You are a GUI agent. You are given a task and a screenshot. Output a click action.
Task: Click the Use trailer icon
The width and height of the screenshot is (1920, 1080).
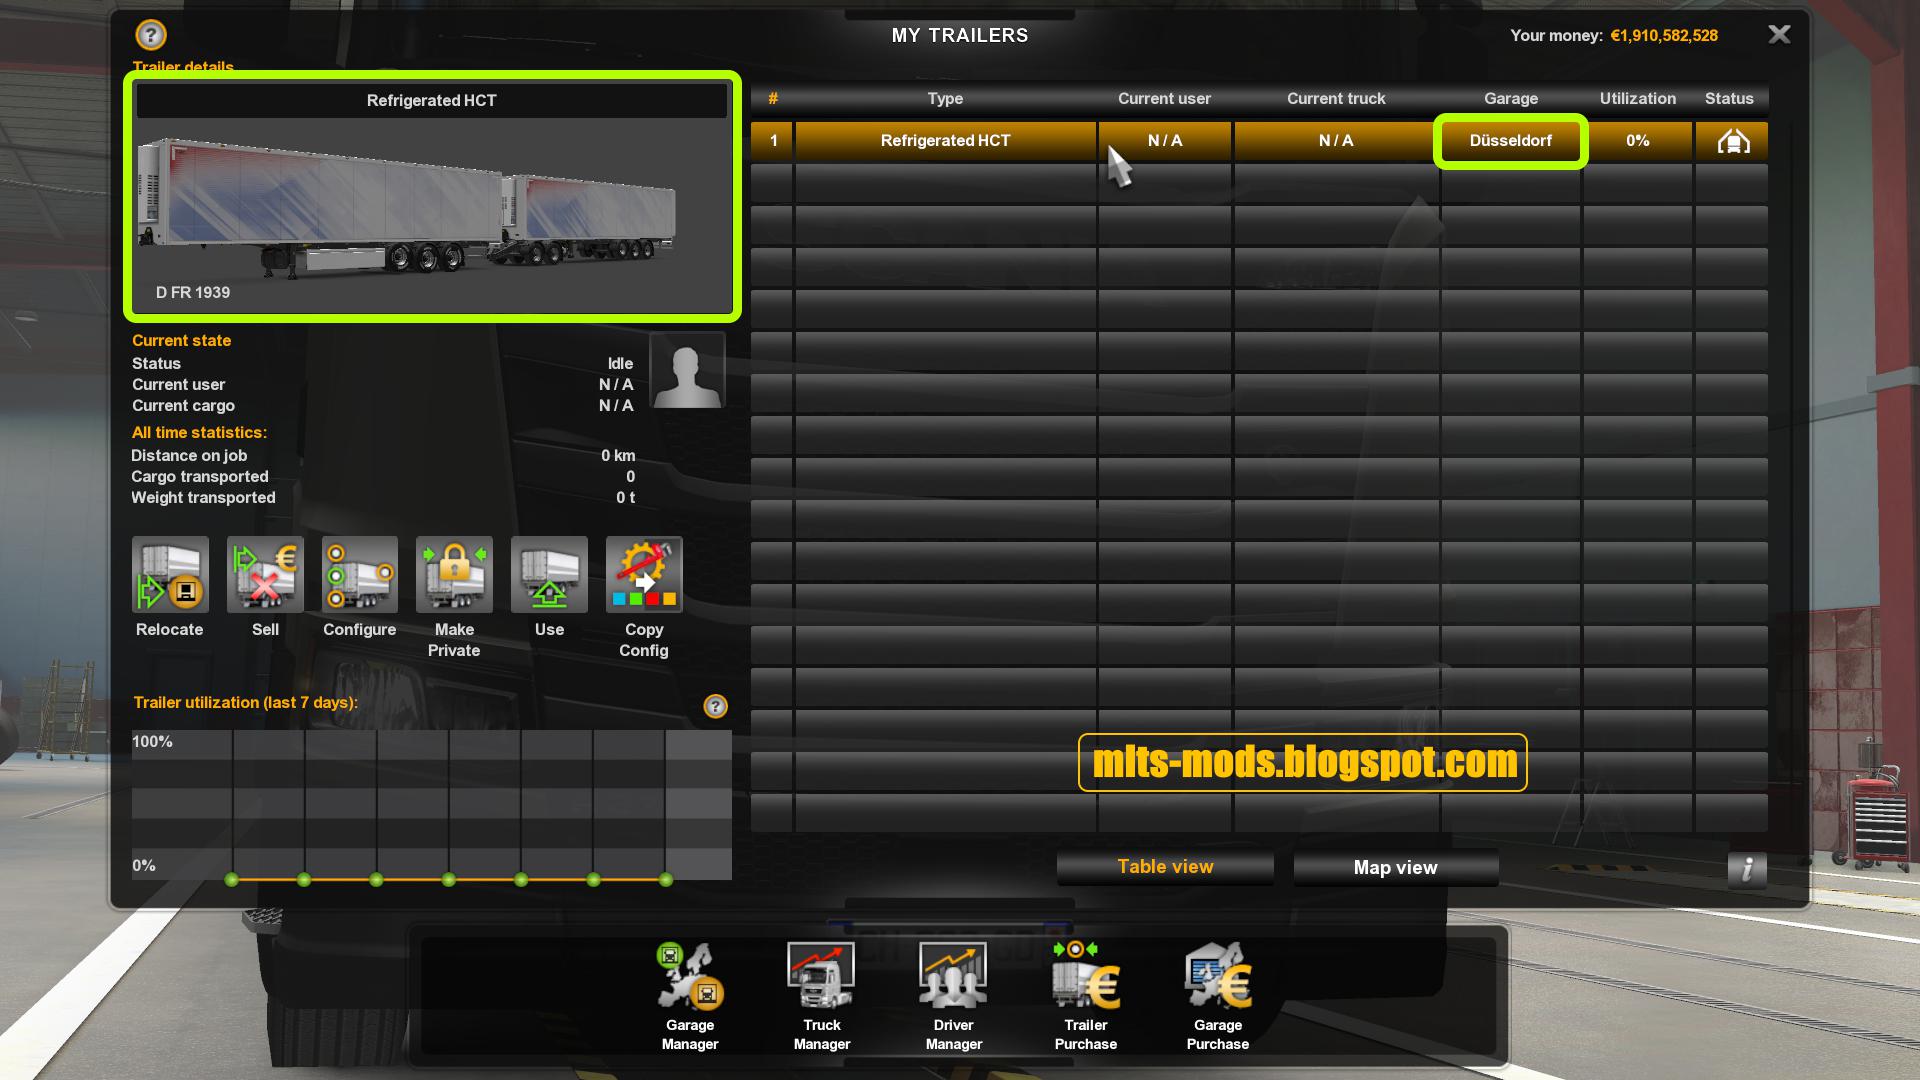549,575
